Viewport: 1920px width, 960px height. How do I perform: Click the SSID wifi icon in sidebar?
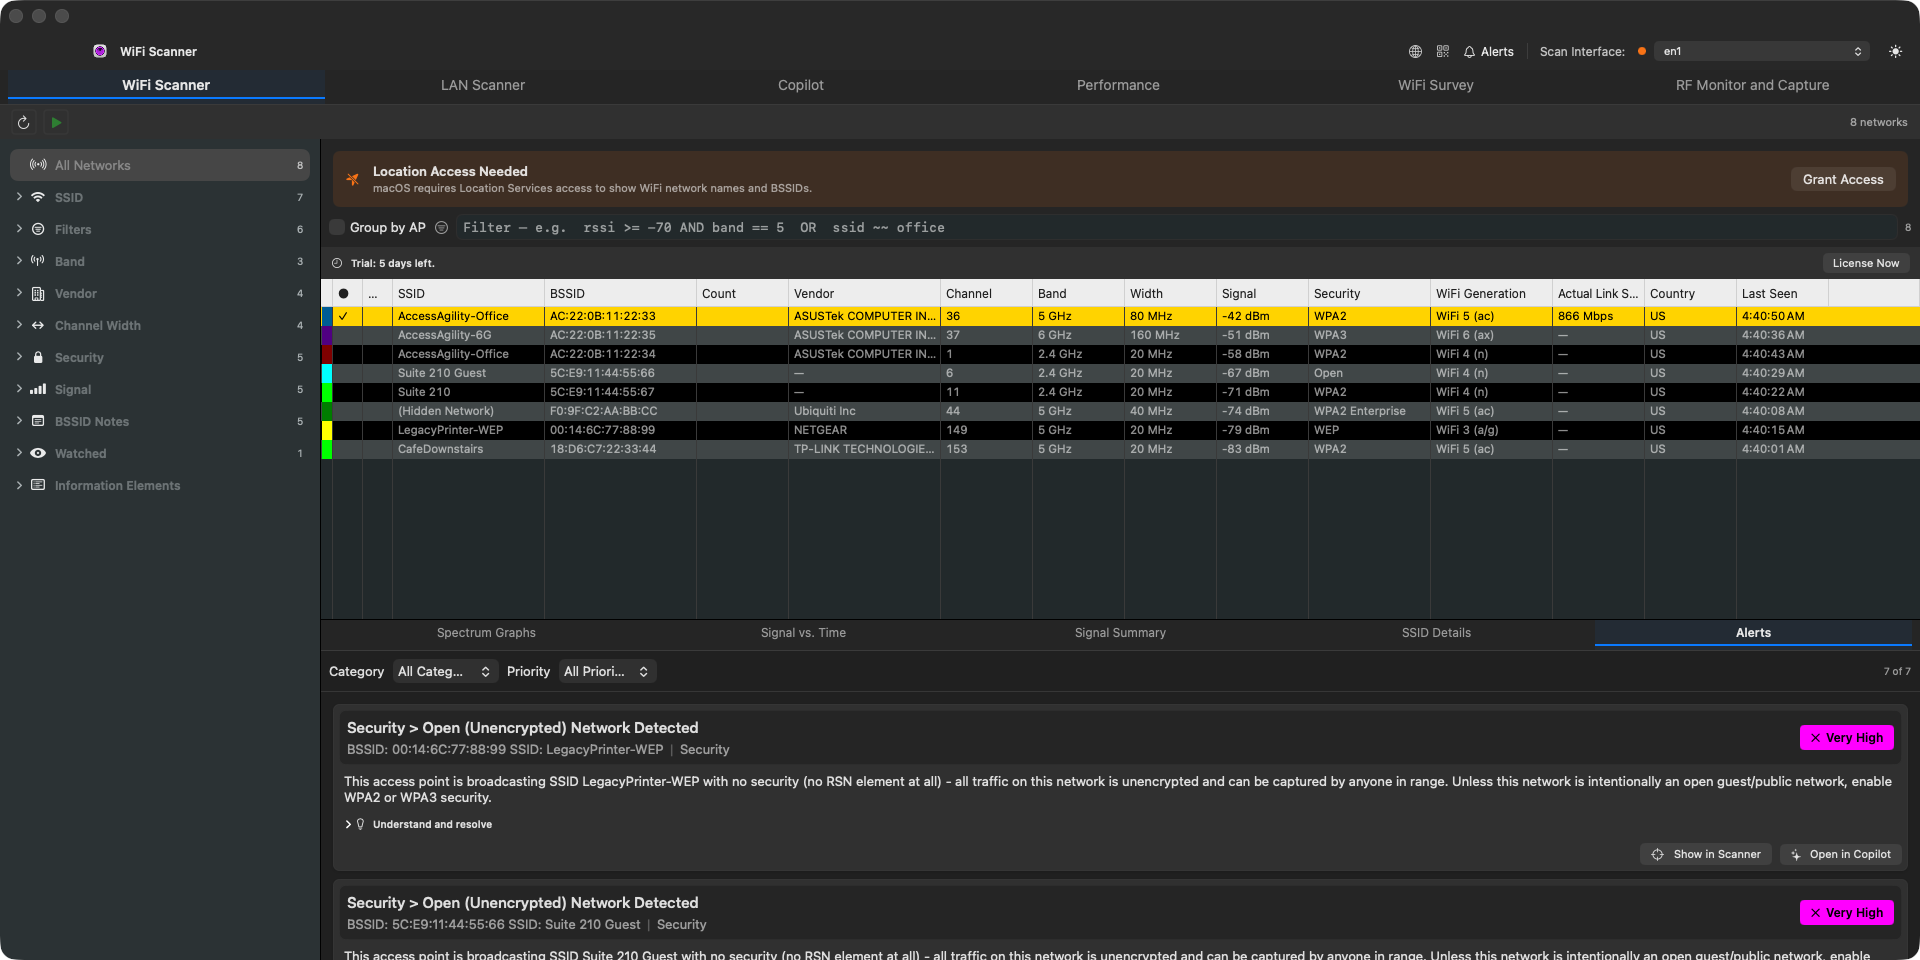tap(38, 197)
